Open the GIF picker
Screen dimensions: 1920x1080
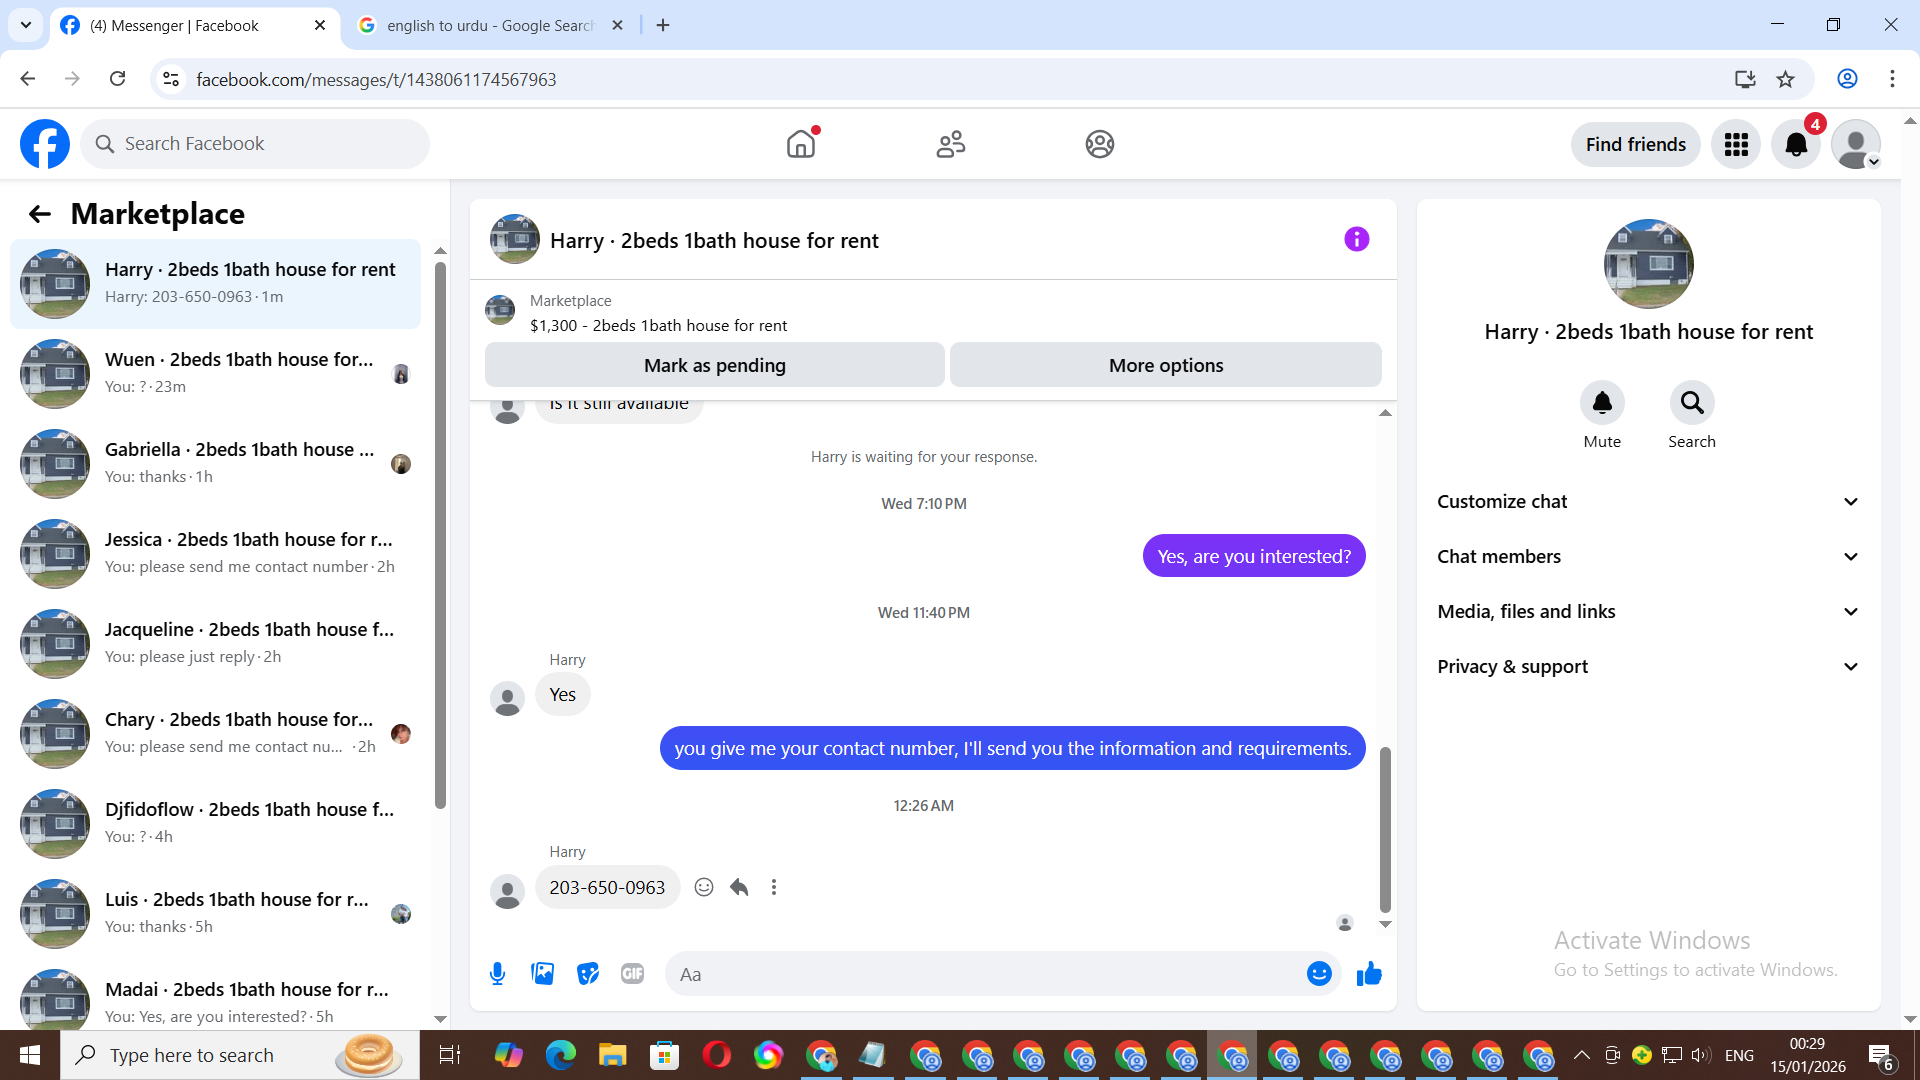pyautogui.click(x=632, y=973)
